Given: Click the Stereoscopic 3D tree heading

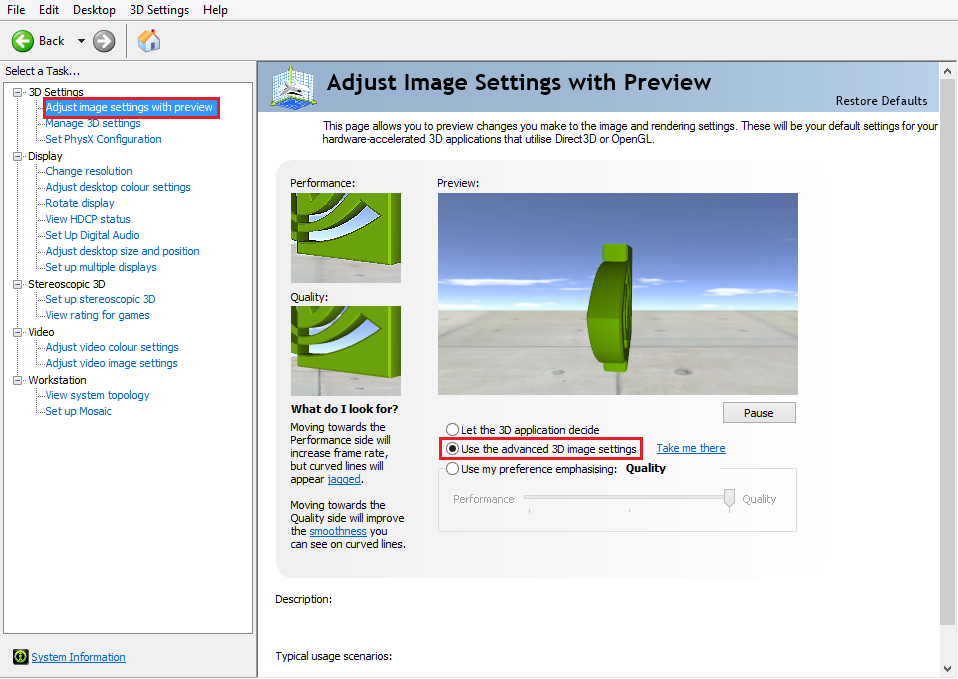Looking at the screenshot, I should coord(67,284).
